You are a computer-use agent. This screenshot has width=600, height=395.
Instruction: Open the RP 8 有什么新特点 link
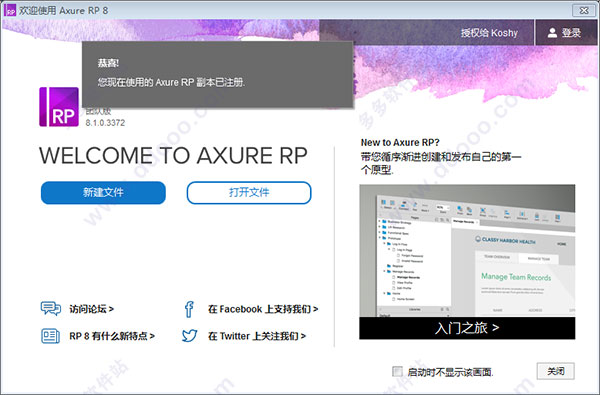112,336
